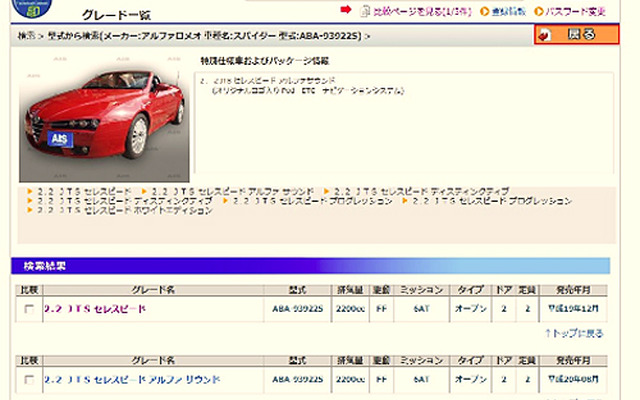Click the 平成19年12月 release date cell
Viewport: 640px width, 400px height.
(x=573, y=309)
